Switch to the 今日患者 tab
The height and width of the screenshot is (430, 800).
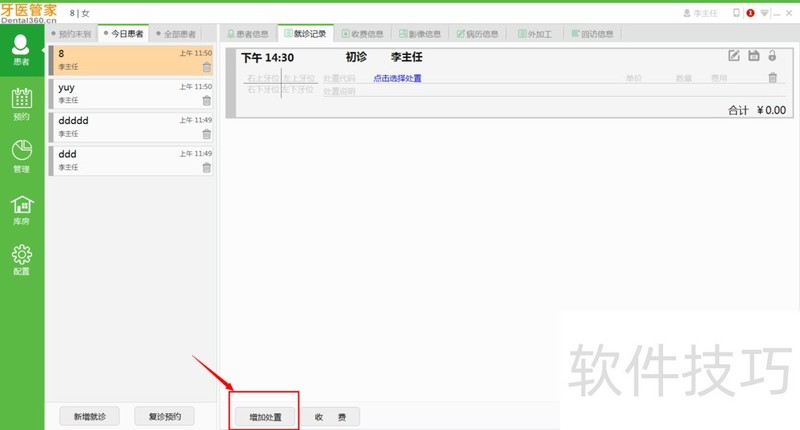click(123, 34)
